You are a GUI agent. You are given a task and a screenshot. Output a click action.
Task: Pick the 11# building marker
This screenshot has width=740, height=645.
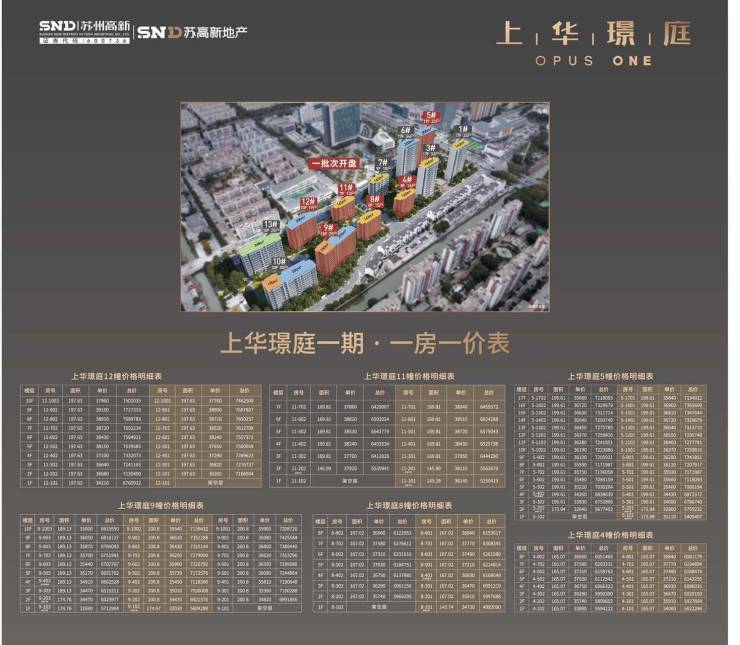tap(345, 187)
